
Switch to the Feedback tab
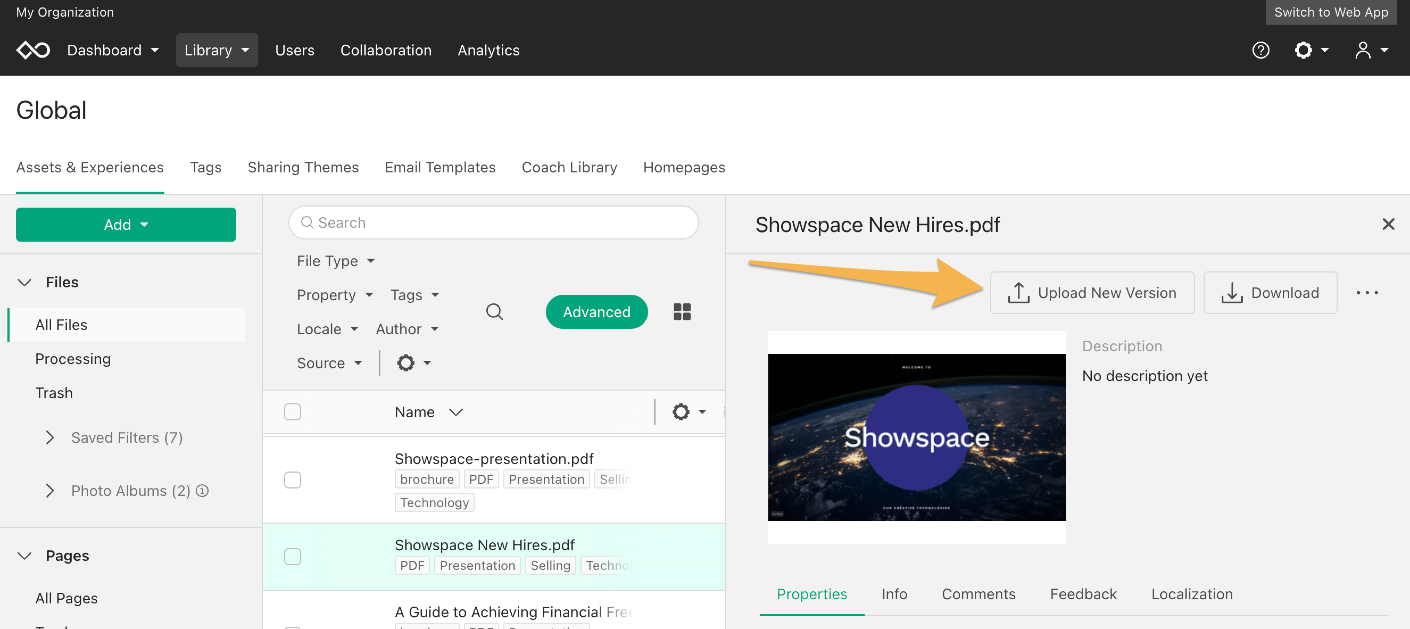[1083, 594]
